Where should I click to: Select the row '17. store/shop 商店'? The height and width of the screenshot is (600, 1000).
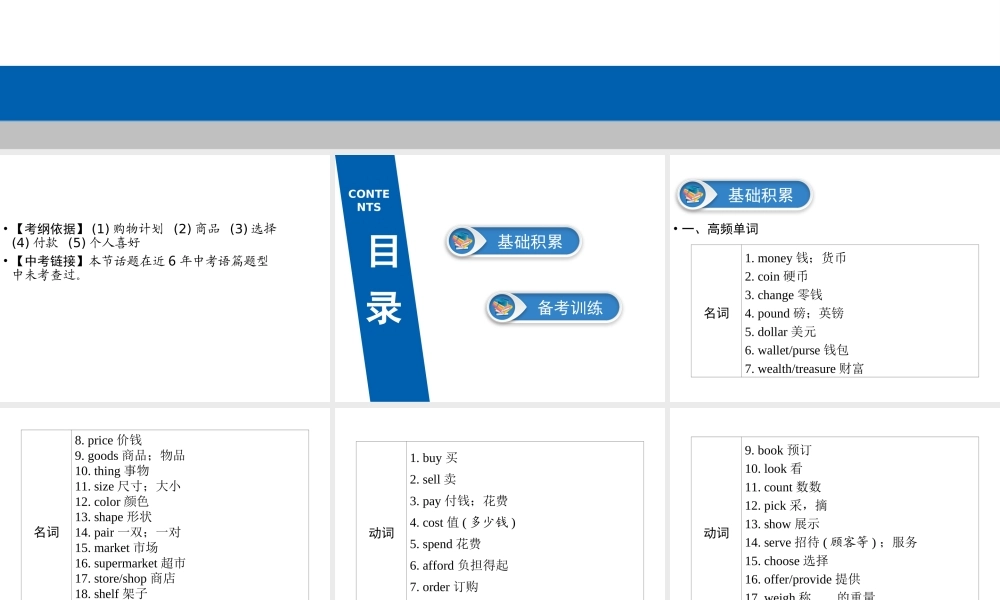(x=125, y=578)
